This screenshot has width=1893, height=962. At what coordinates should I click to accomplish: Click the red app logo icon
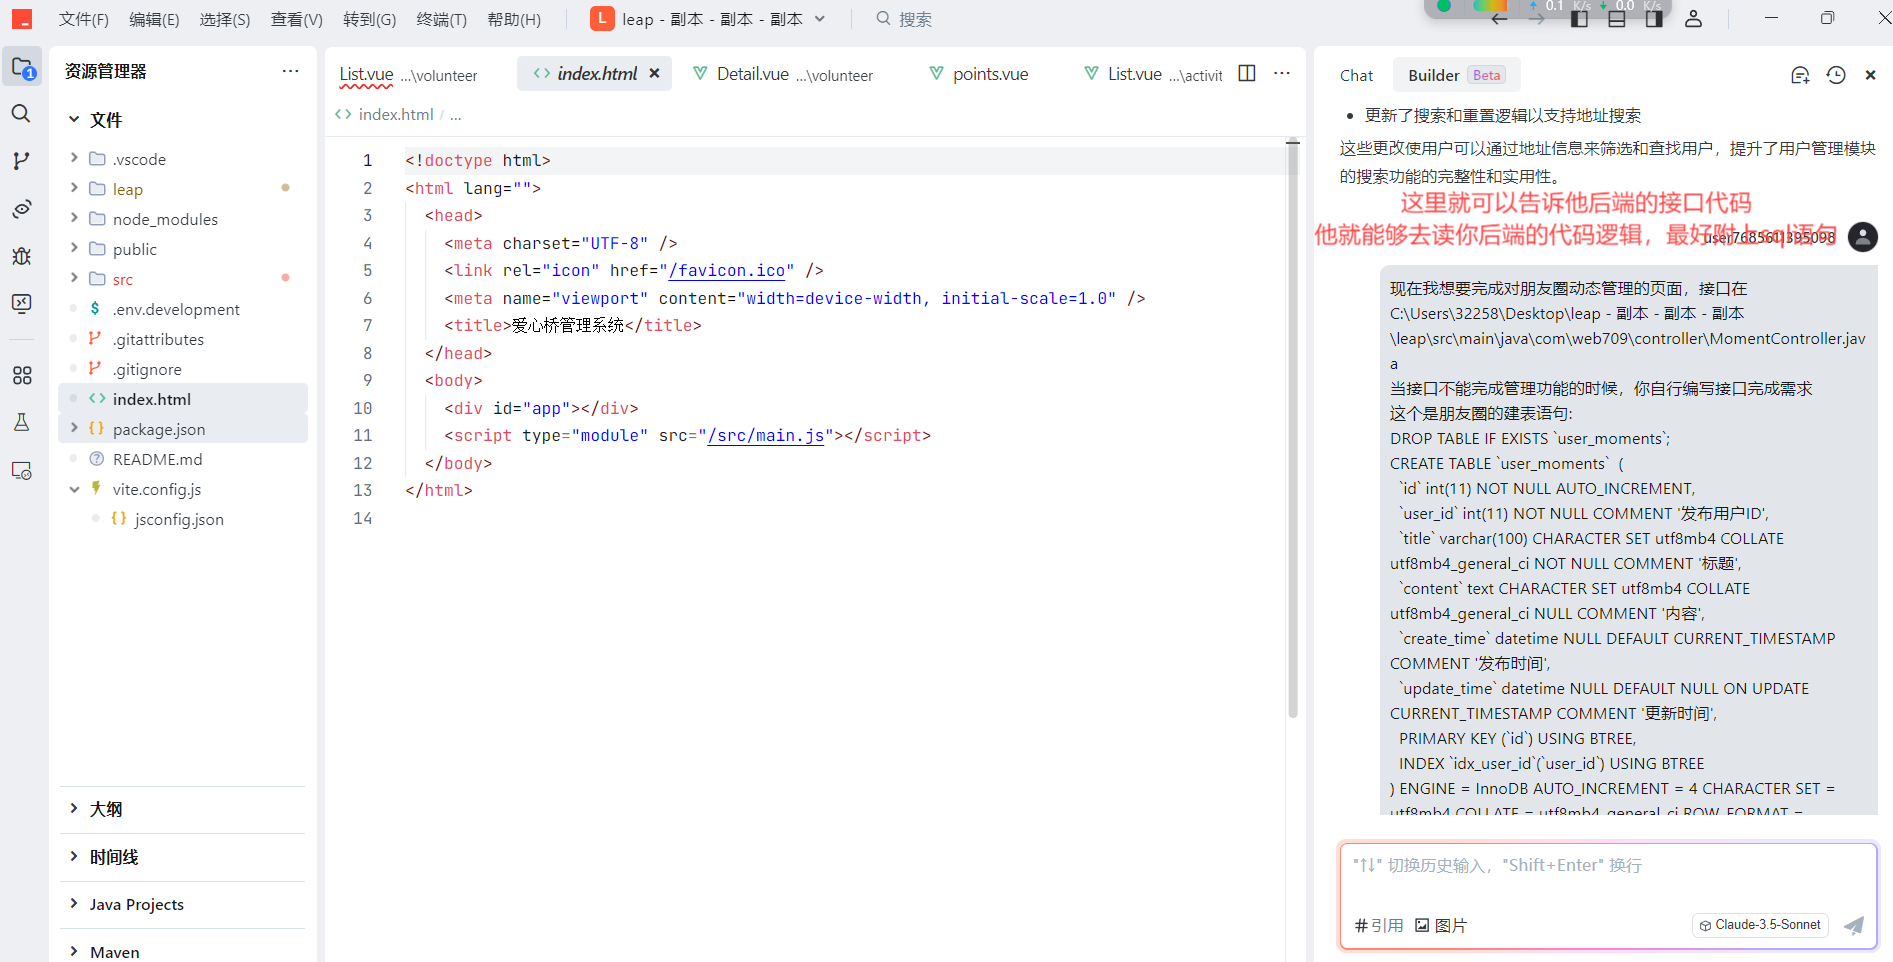coord(22,19)
